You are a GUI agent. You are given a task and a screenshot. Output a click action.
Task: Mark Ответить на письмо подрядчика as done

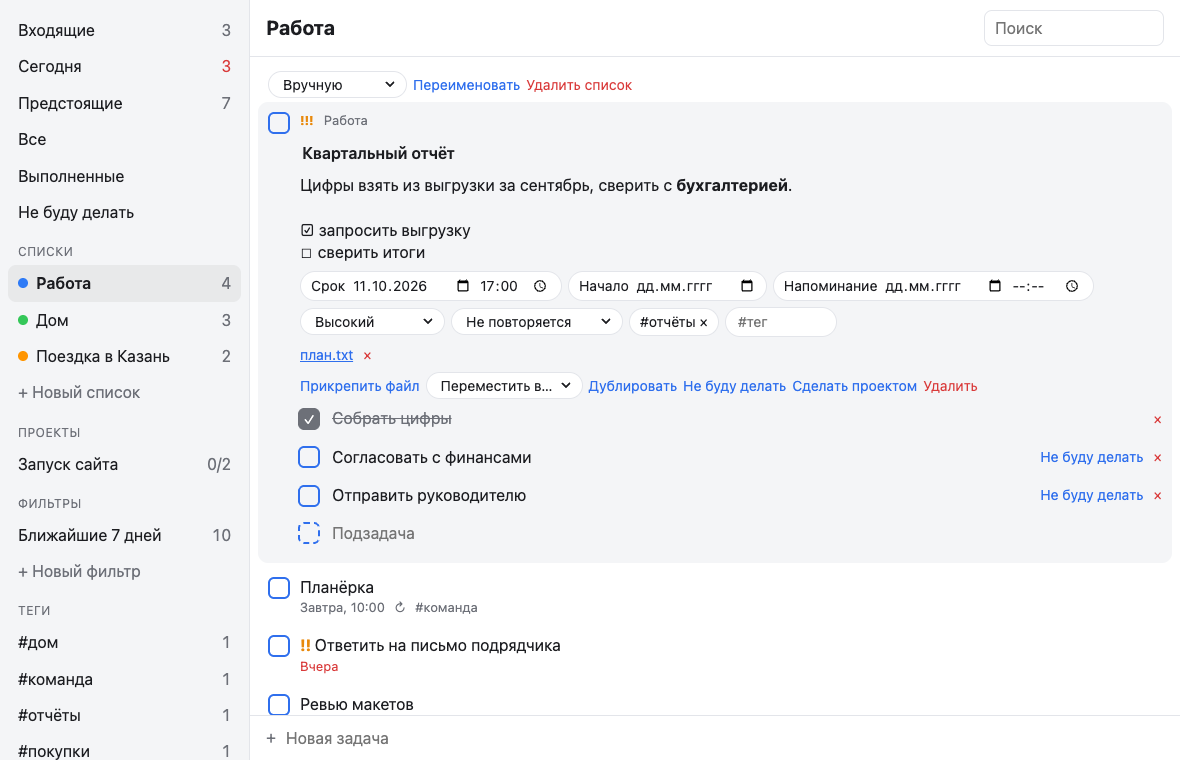(x=279, y=646)
